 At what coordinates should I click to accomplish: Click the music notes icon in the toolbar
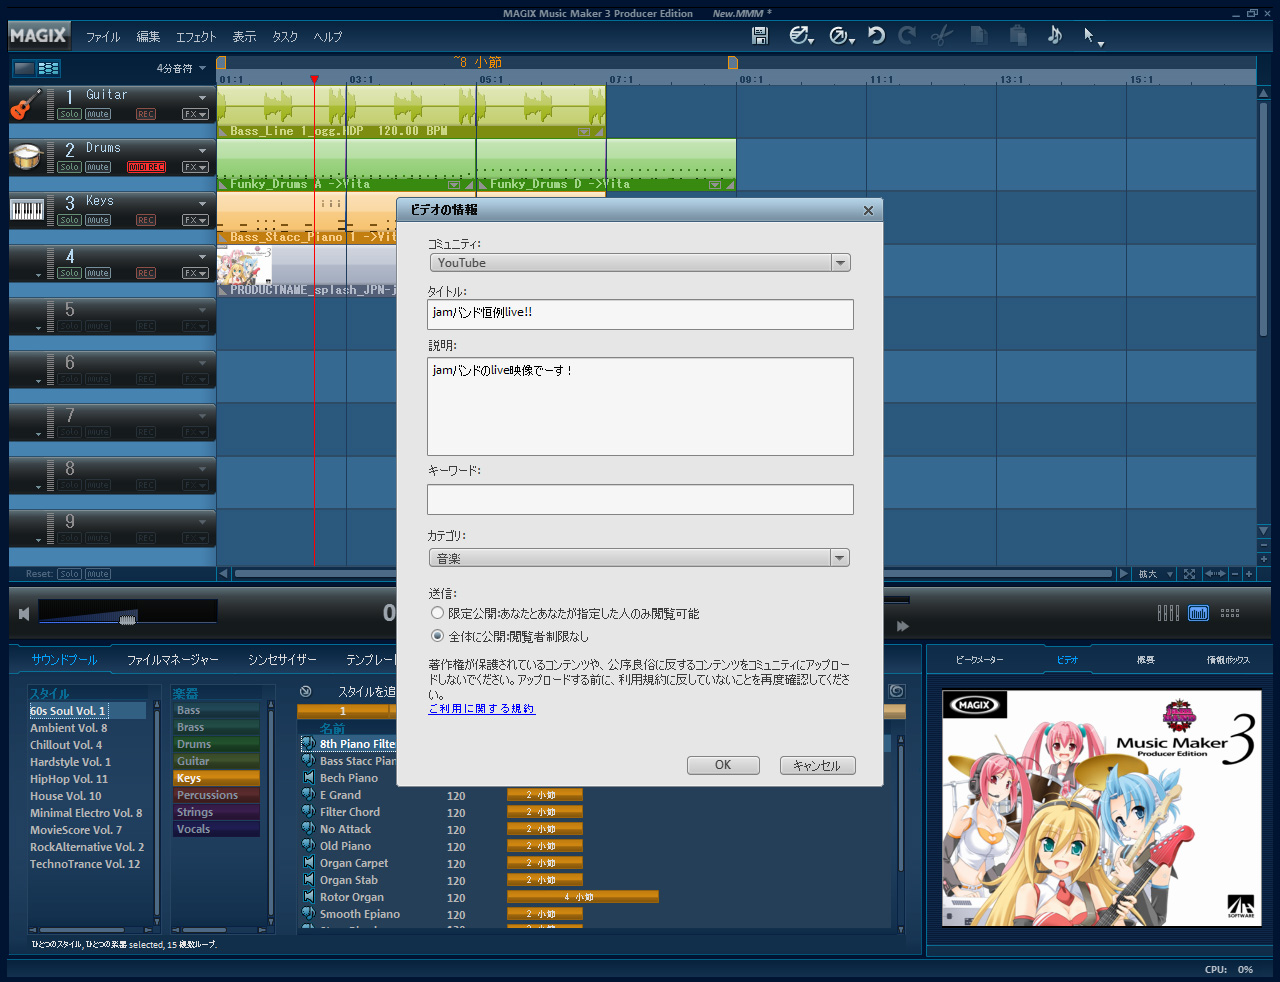coord(1055,35)
